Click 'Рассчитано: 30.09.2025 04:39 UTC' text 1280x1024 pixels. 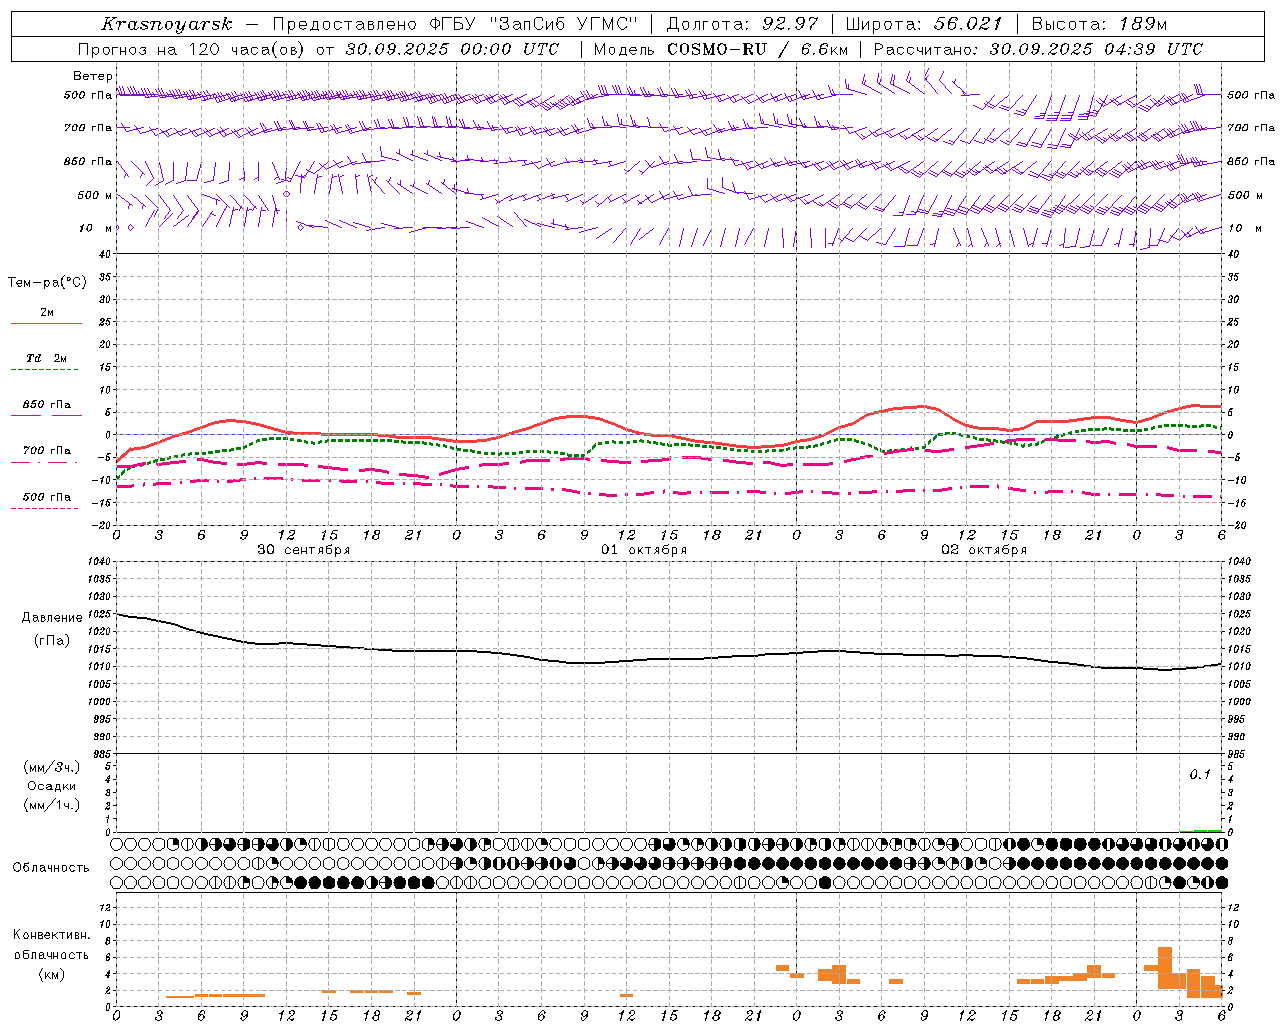[x=1038, y=49]
